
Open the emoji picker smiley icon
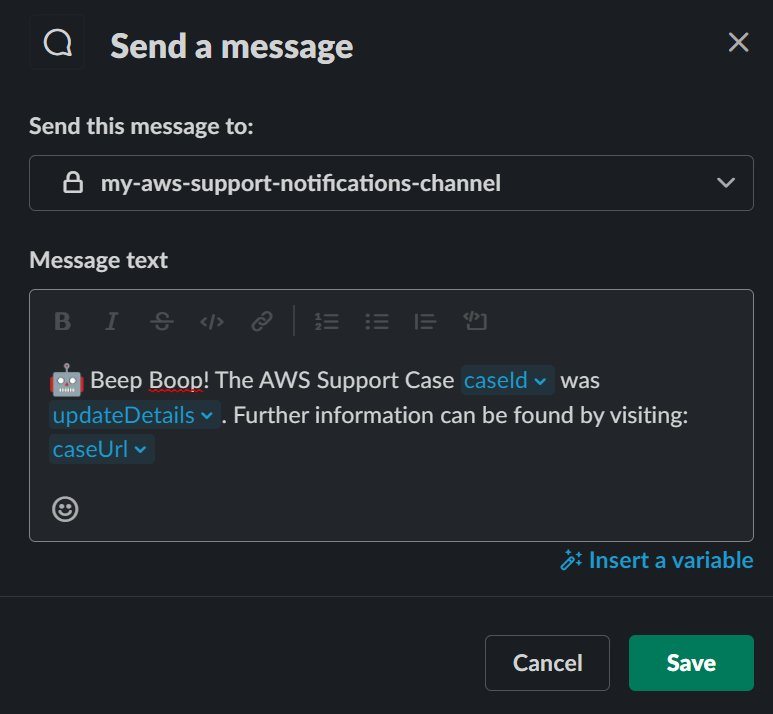(65, 509)
